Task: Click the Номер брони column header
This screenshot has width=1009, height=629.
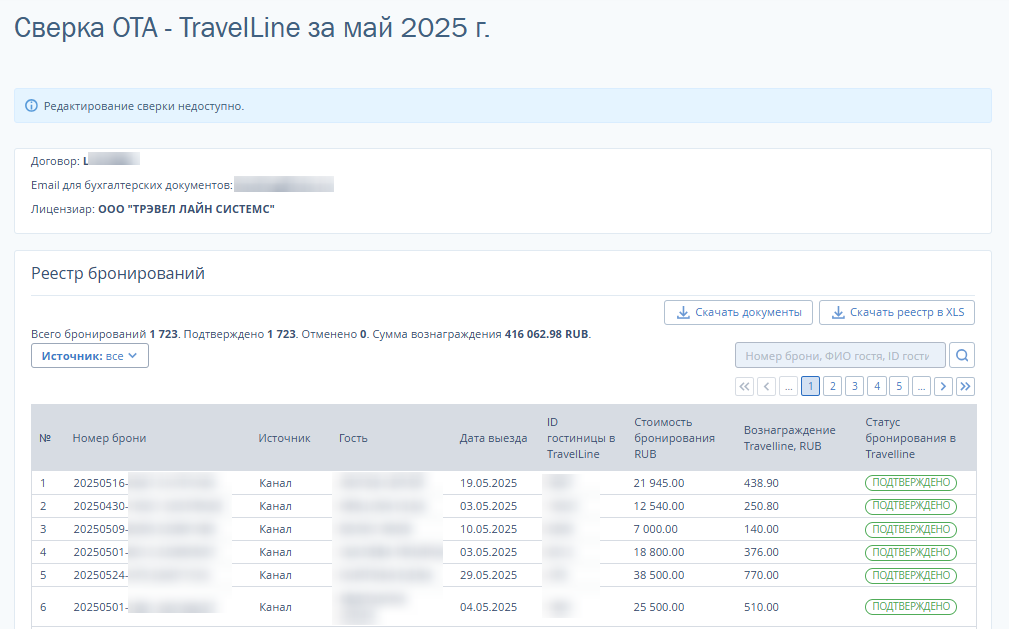Action: [x=109, y=438]
